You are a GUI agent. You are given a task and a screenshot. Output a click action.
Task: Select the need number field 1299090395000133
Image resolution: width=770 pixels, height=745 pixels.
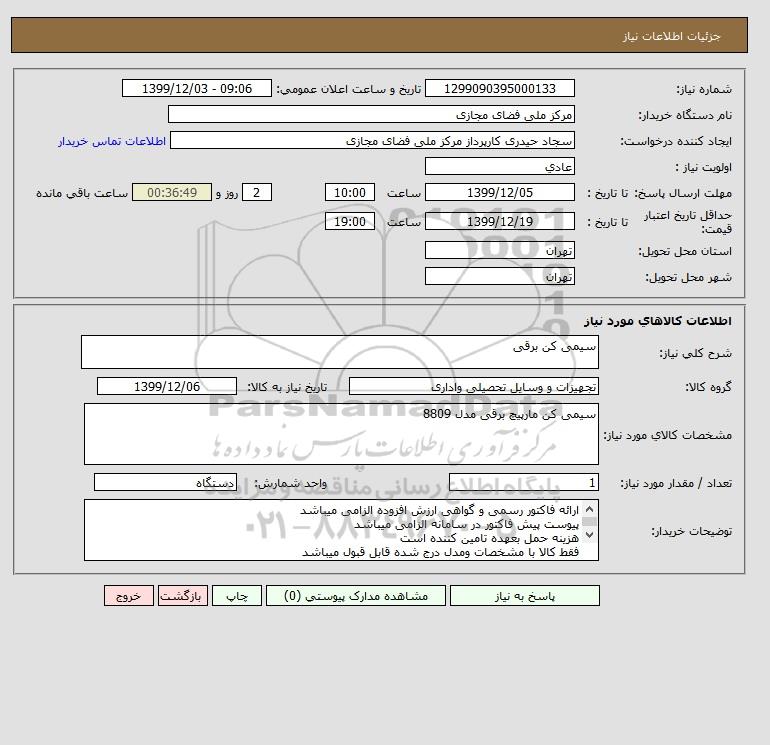tap(499, 88)
